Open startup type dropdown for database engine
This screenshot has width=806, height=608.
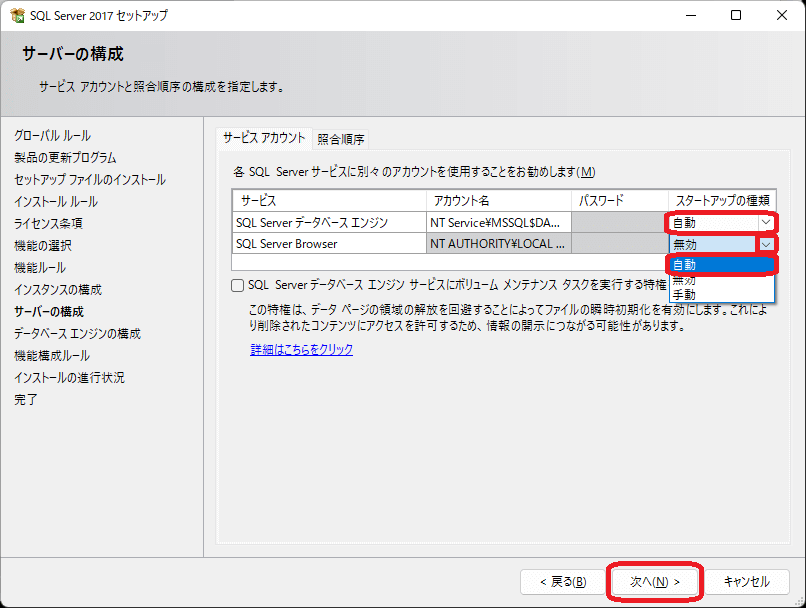coord(765,223)
